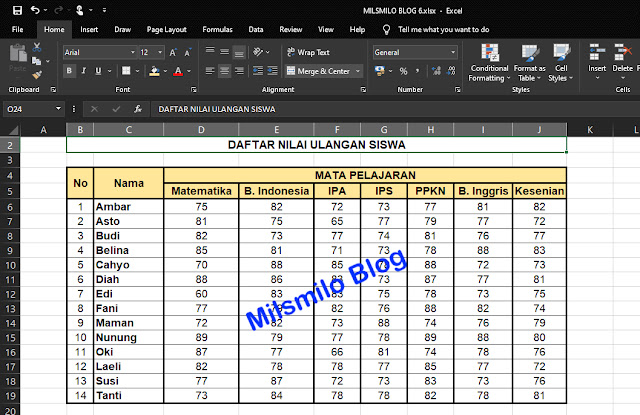
Task: Toggle Bold formatting
Action: click(69, 71)
